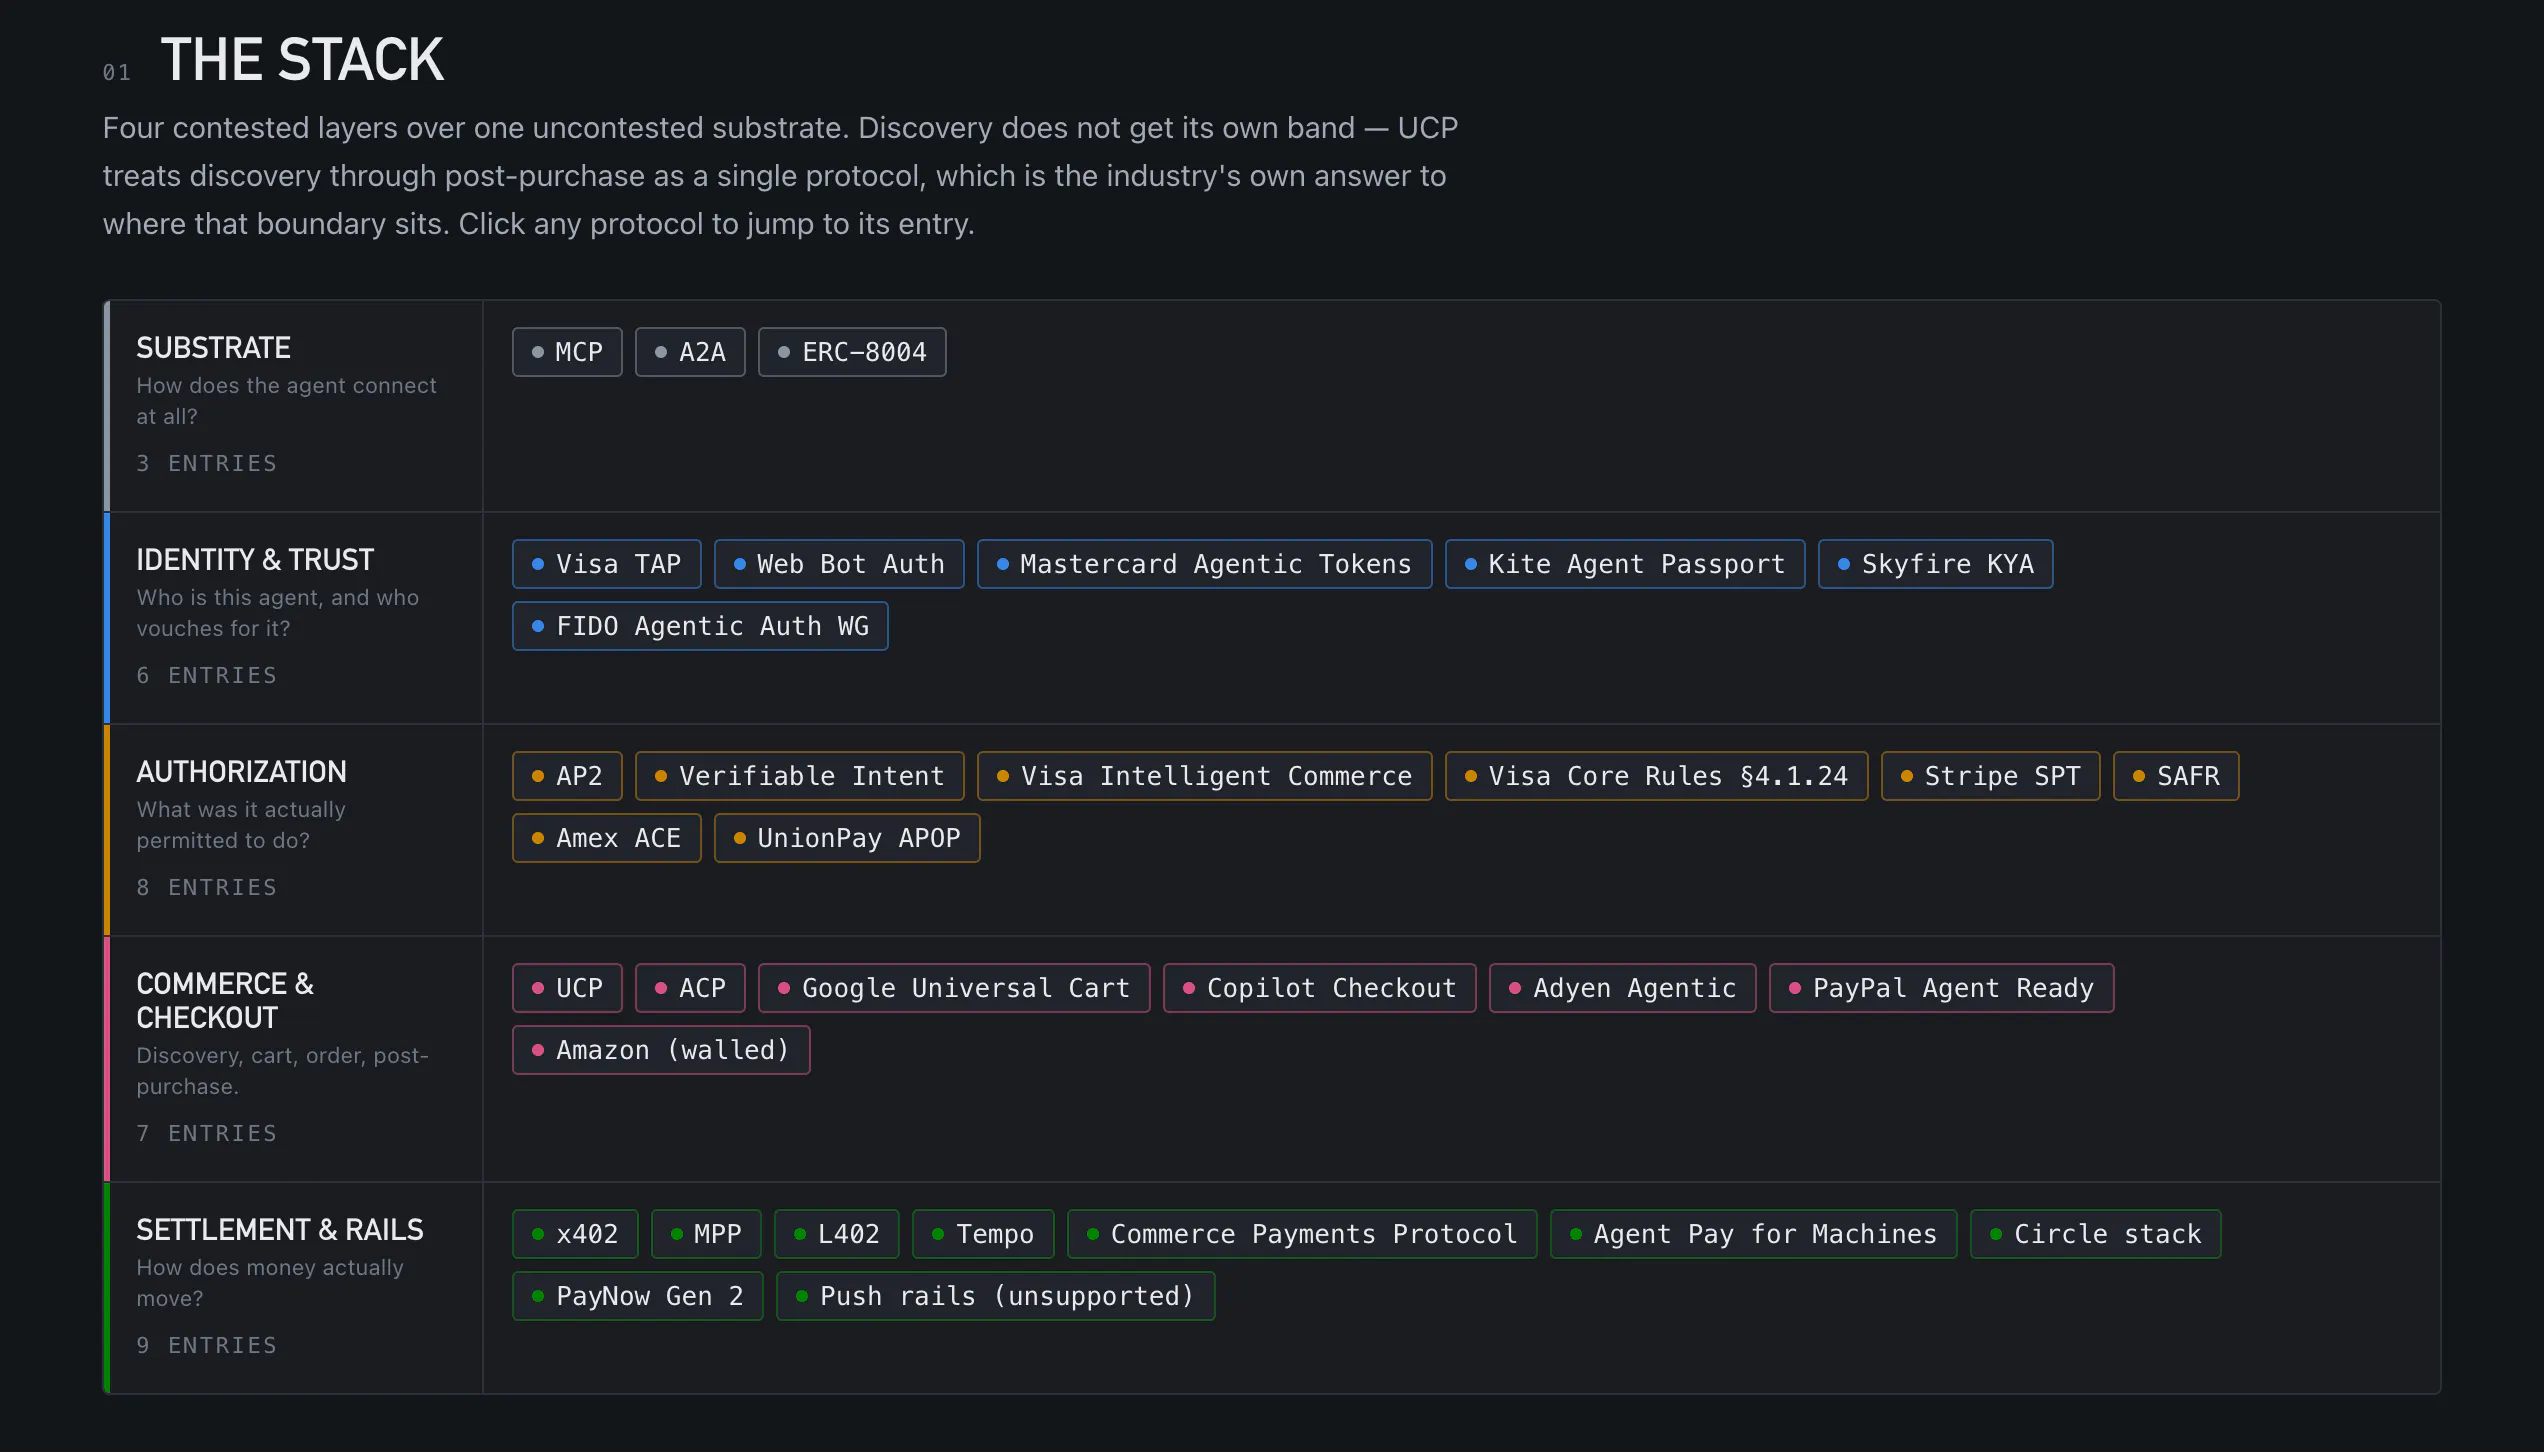2544x1452 pixels.
Task: Click the Amex ACE chip
Action: click(x=607, y=838)
